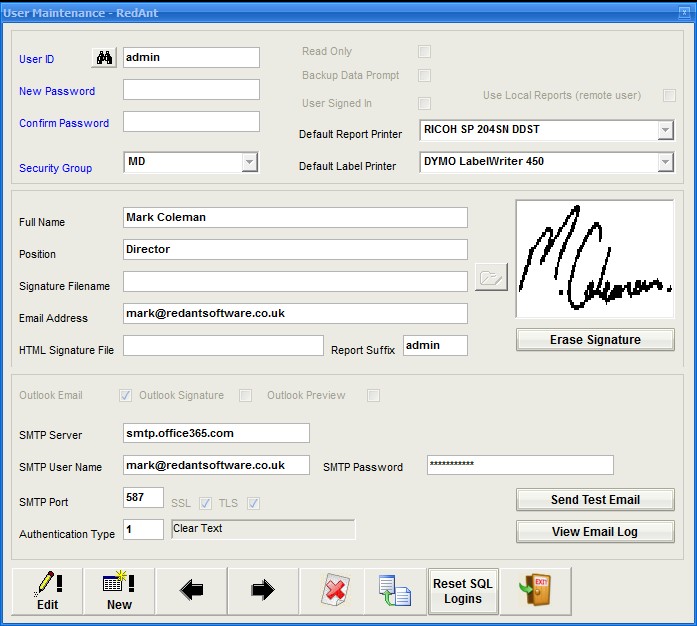The width and height of the screenshot is (697, 626).
Task: Open the Default Label Printer dropdown
Action: click(665, 162)
